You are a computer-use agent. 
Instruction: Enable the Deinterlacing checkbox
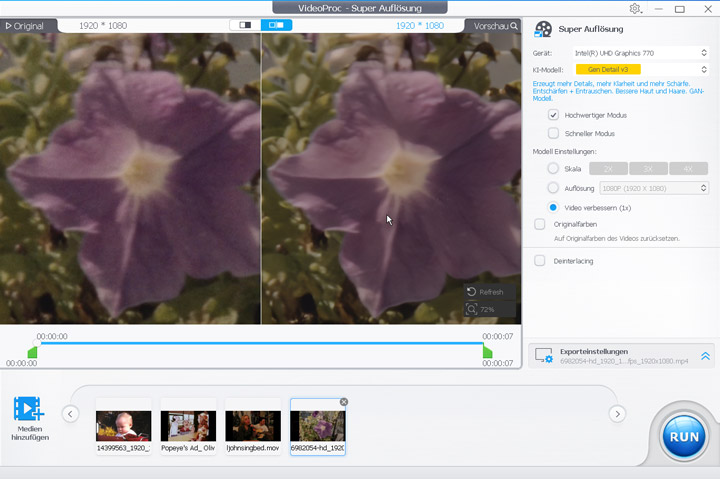(x=540, y=261)
